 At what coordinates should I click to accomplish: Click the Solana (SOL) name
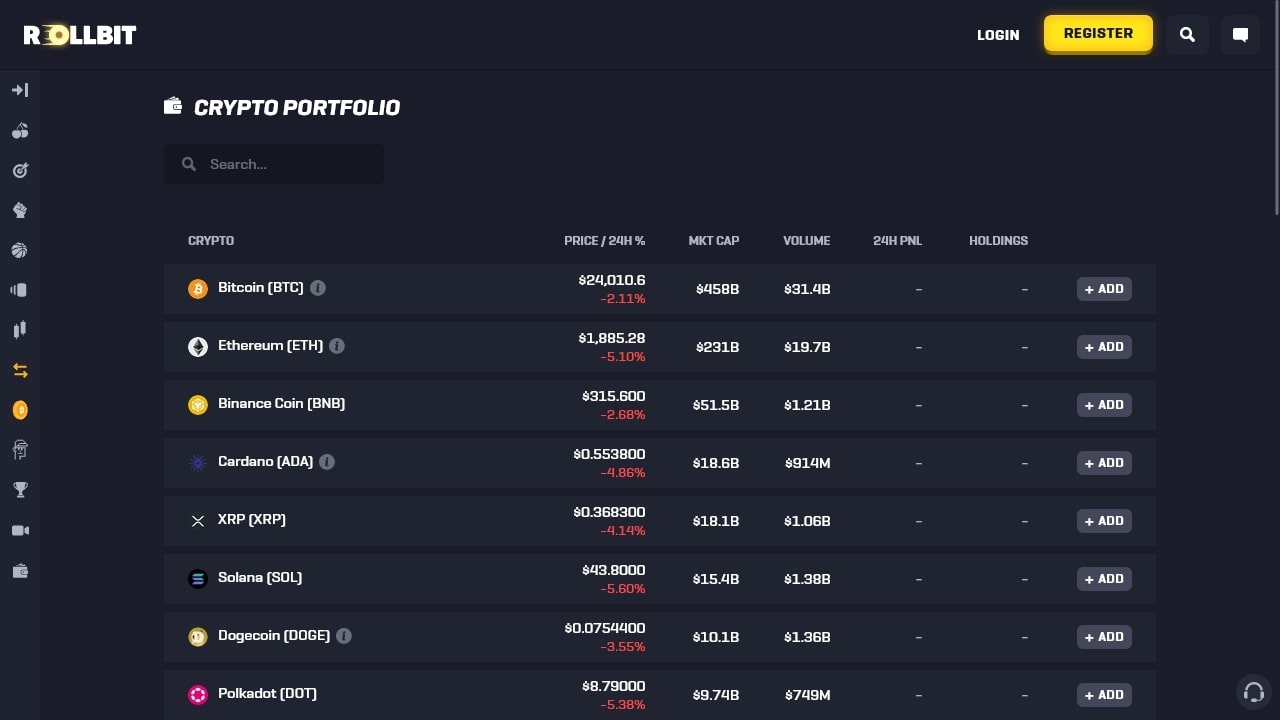click(x=260, y=577)
